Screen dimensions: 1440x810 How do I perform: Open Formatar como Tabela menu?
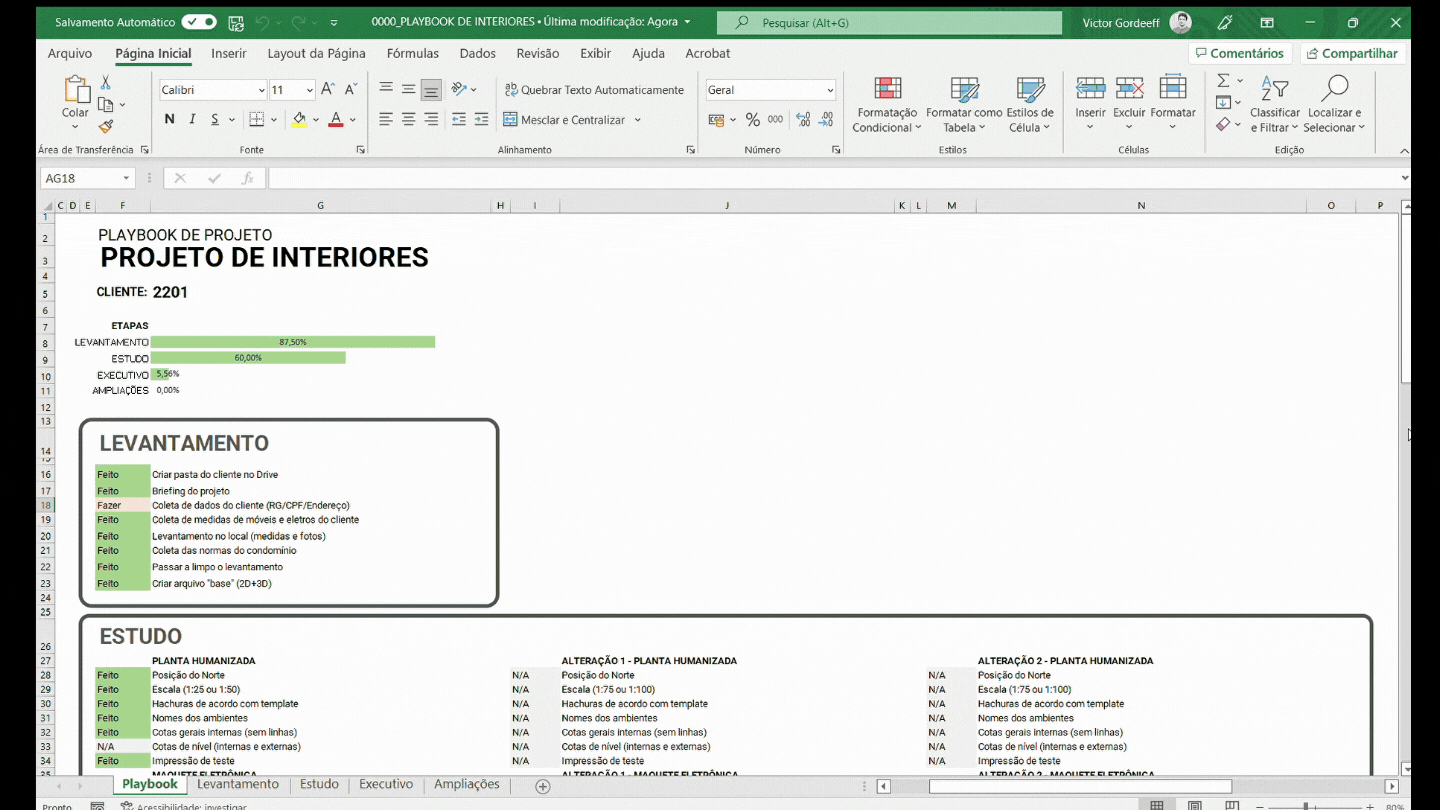click(964, 104)
